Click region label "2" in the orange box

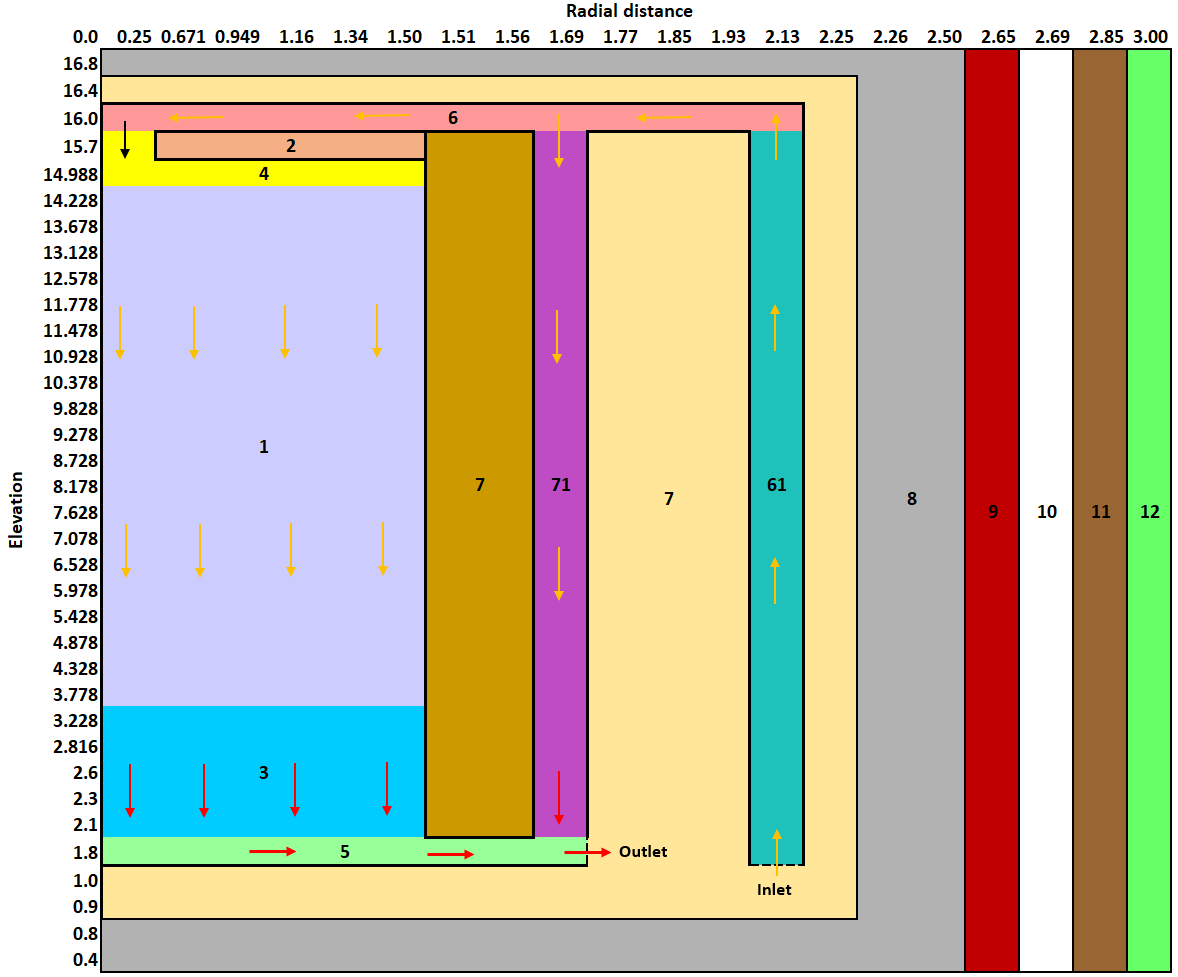coord(291,146)
